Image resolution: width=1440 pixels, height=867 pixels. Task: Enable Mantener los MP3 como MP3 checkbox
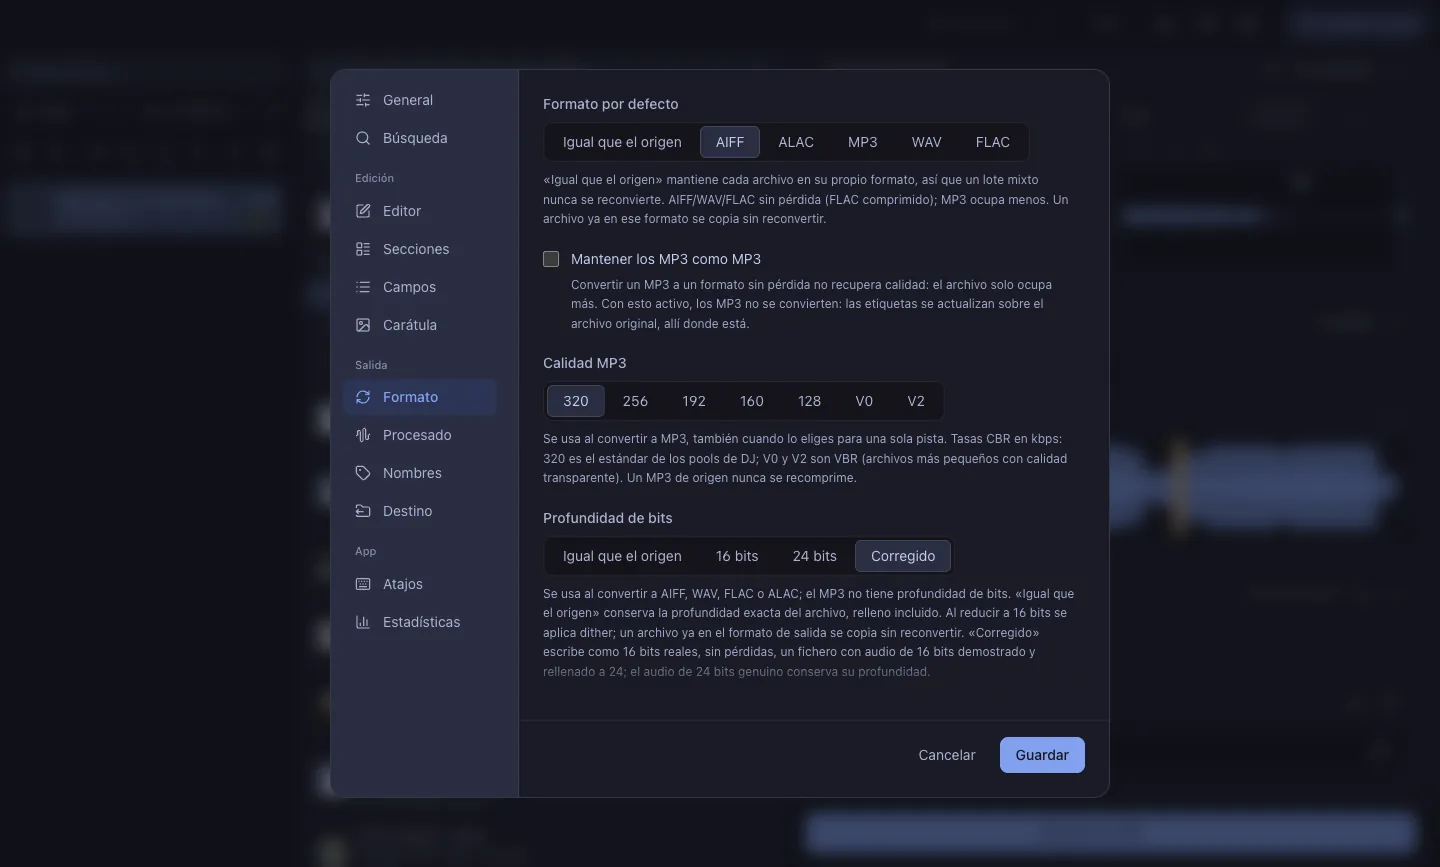coord(551,259)
